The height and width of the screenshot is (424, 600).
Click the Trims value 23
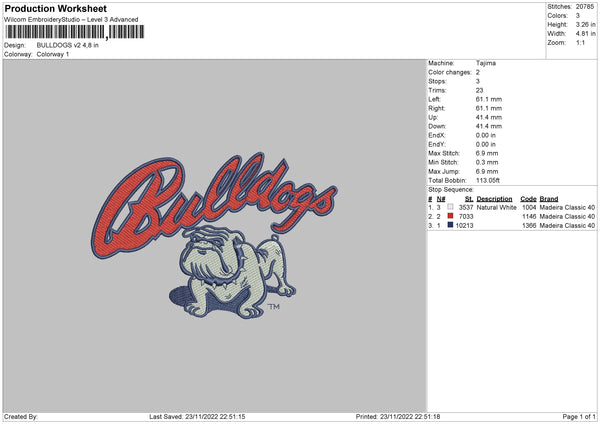click(479, 90)
